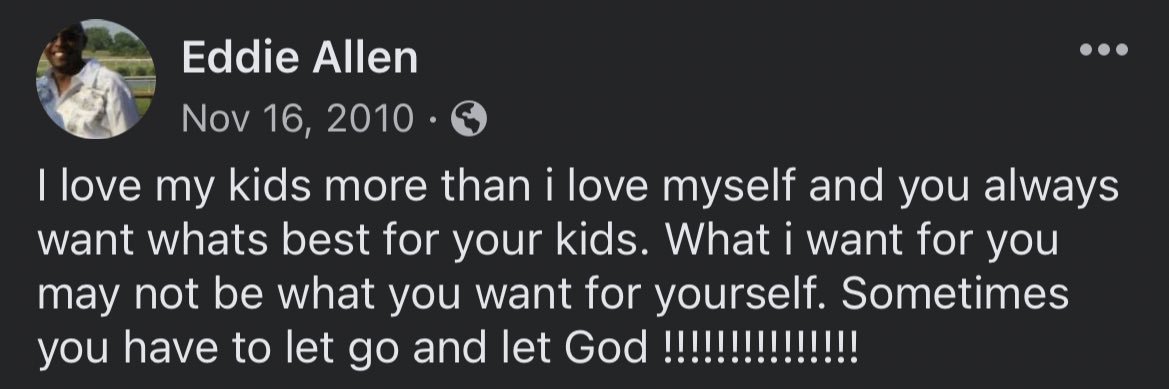Click the last line "you have to let go"
Viewport: 1169px width, 389px height.
pyautogui.click(x=447, y=347)
